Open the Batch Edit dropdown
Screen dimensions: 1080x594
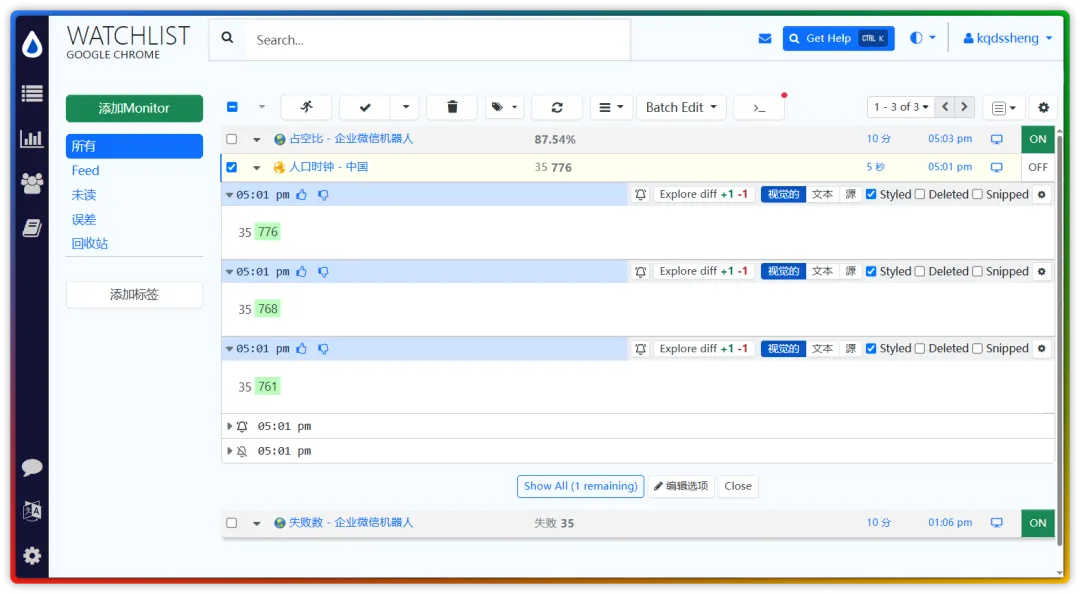pos(681,107)
